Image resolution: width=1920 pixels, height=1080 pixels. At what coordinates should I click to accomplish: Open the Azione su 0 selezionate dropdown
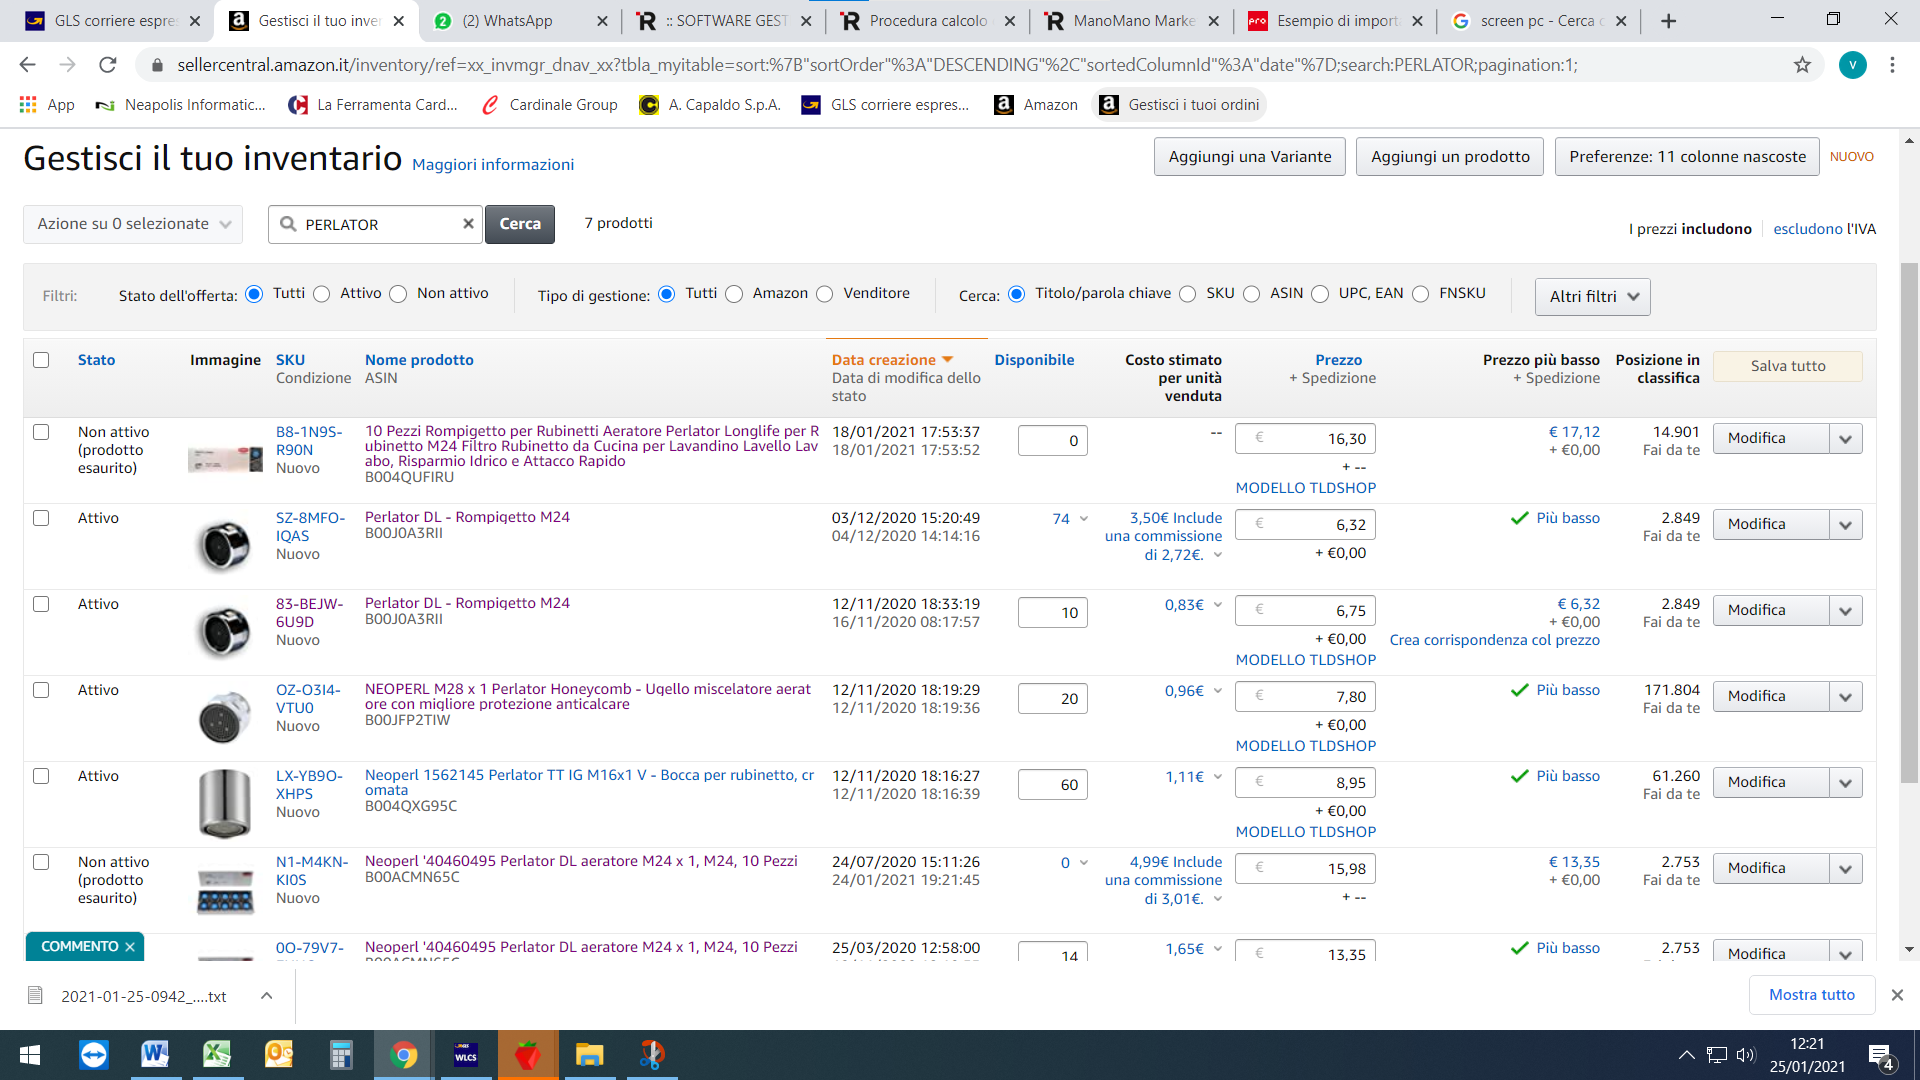[x=133, y=224]
